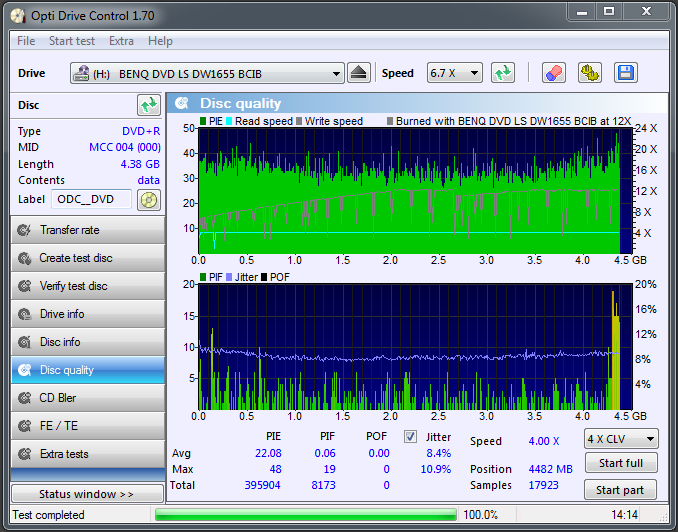
Task: Click the MID value MCC 004 (000)
Action: 125,147
